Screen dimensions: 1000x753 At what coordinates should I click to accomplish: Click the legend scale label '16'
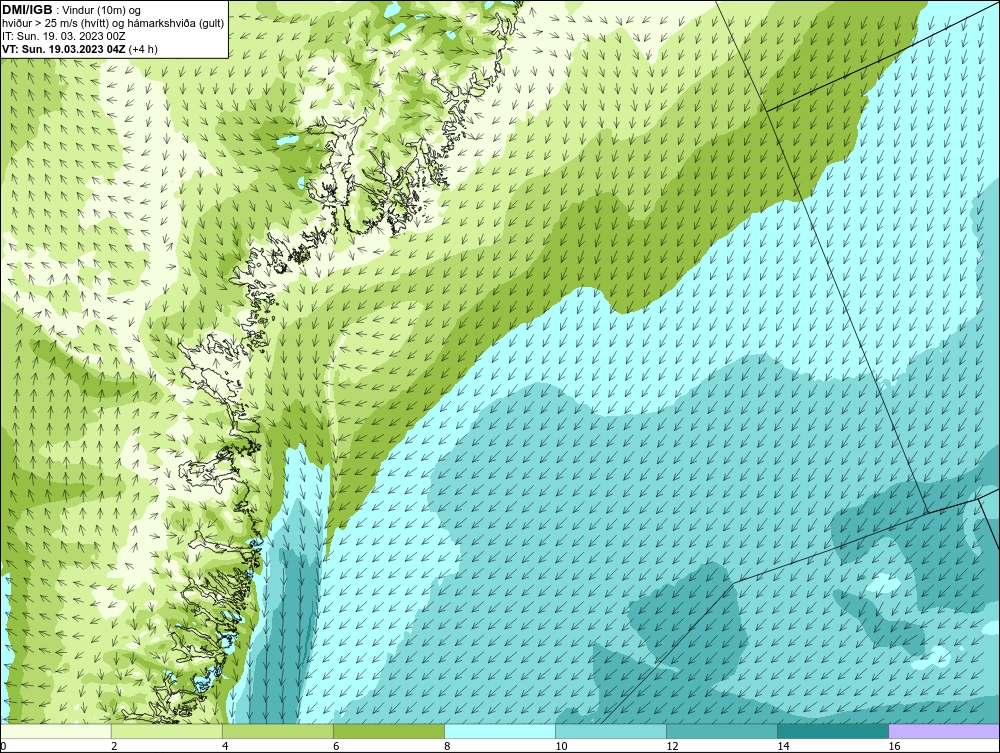click(894, 746)
